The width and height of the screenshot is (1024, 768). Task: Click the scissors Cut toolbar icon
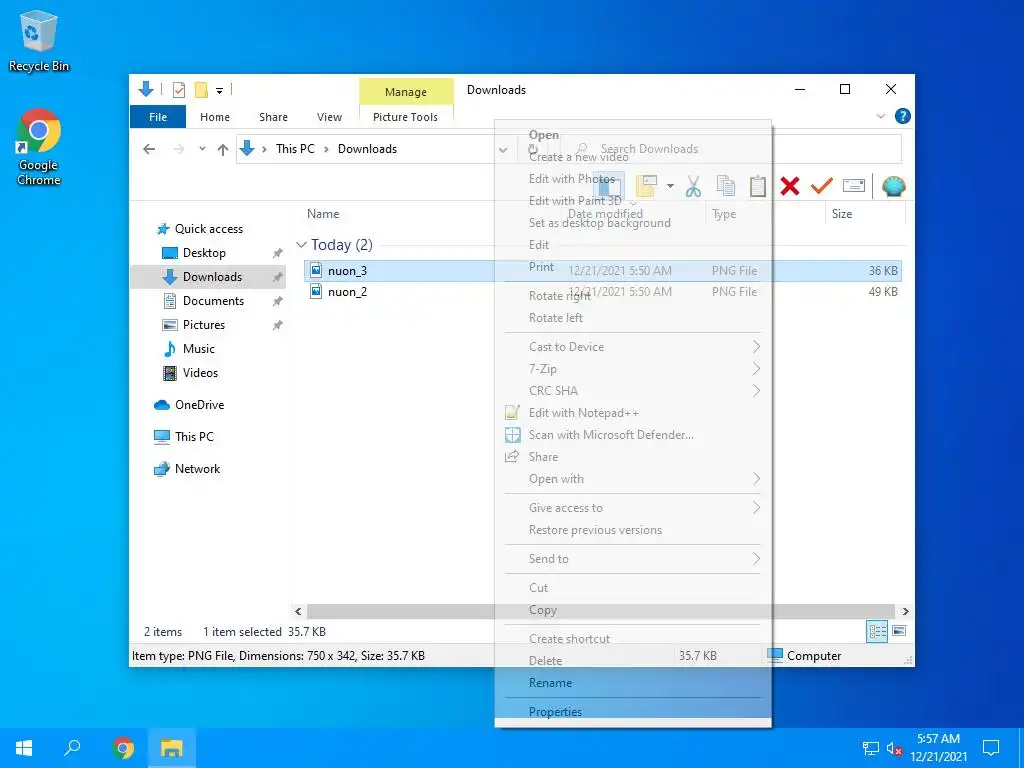tap(694, 186)
